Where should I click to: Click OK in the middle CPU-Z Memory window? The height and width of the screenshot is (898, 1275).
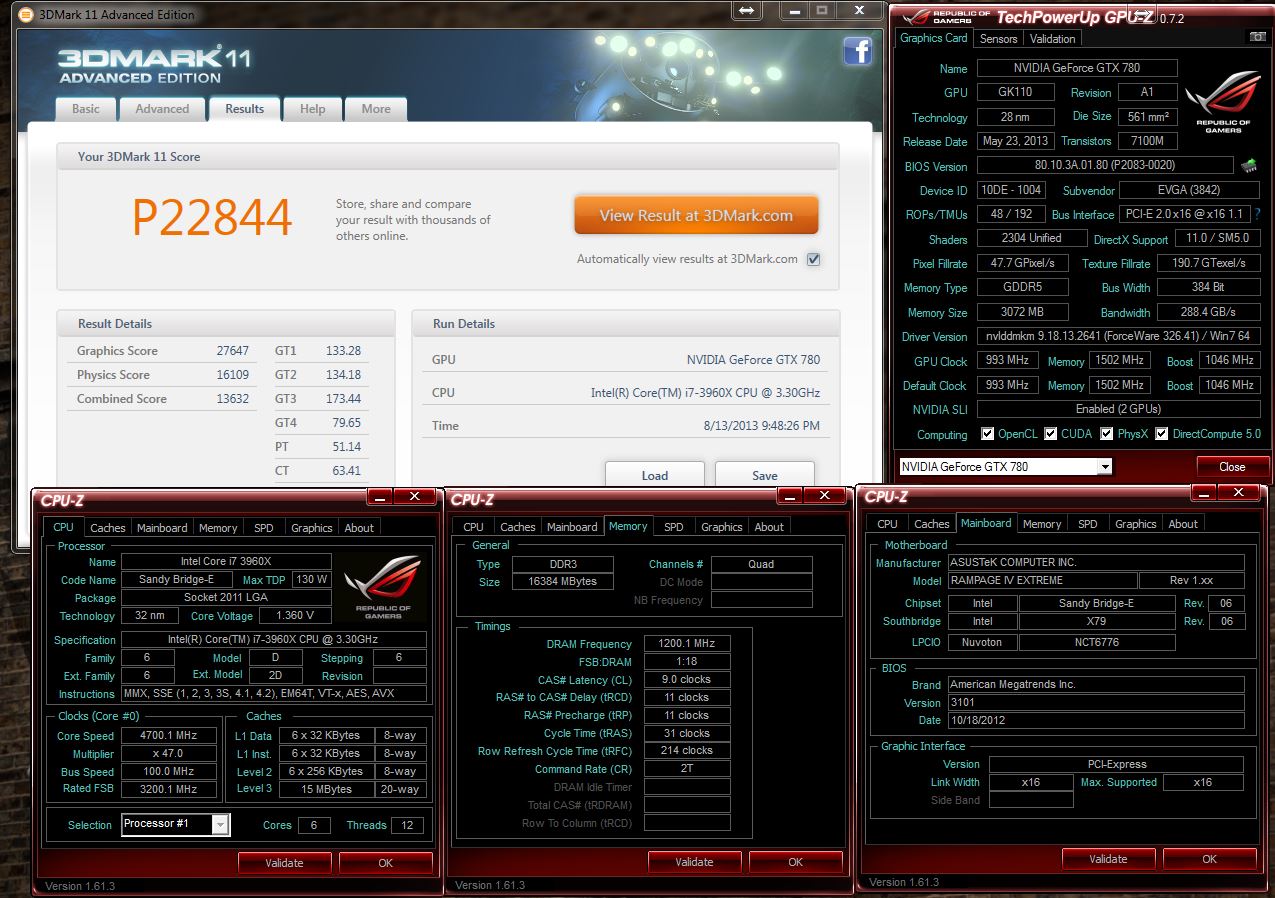coord(796,861)
